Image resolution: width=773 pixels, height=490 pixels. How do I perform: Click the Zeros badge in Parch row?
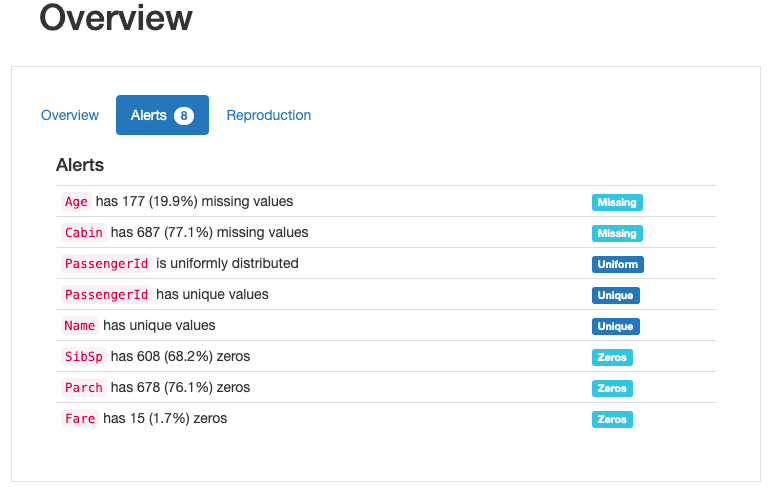click(612, 388)
